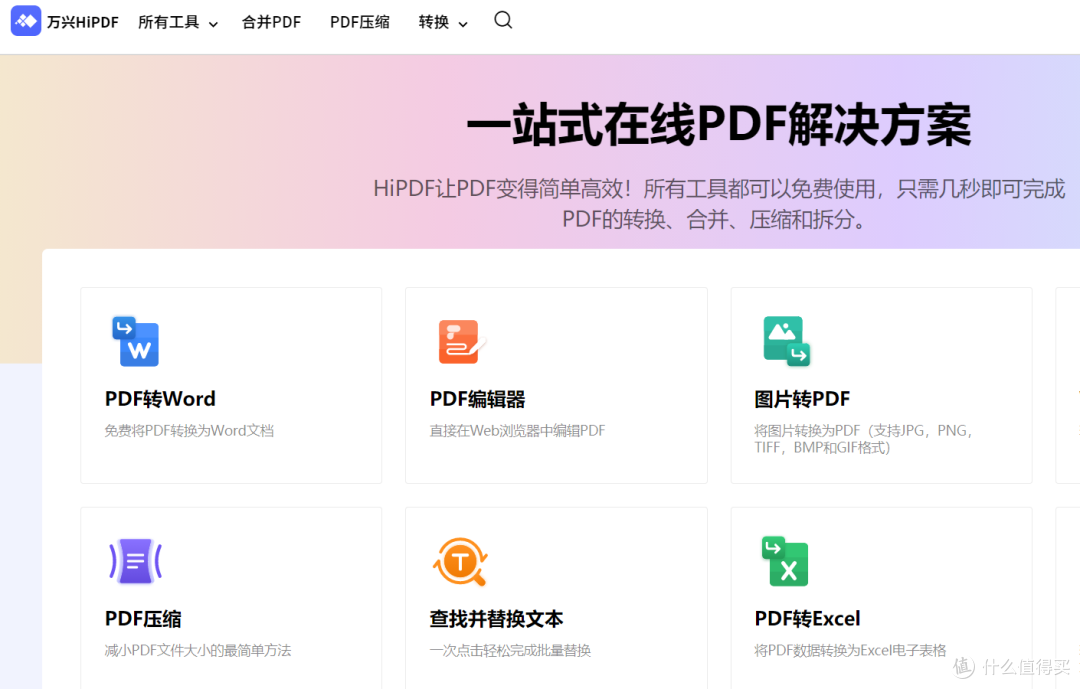1080x689 pixels.
Task: Click text 一次点击轻松完成批量替换
Action: 510,650
